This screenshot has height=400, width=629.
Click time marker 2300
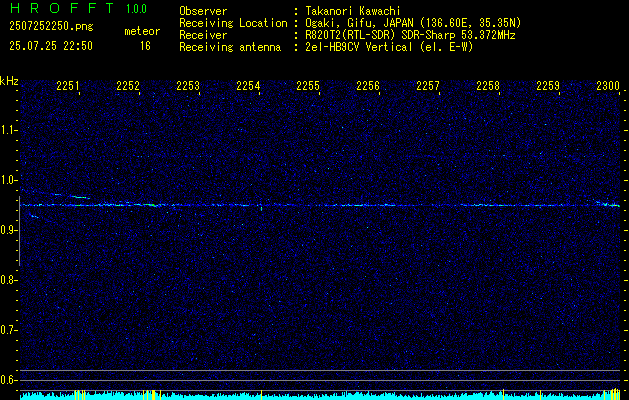click(608, 85)
